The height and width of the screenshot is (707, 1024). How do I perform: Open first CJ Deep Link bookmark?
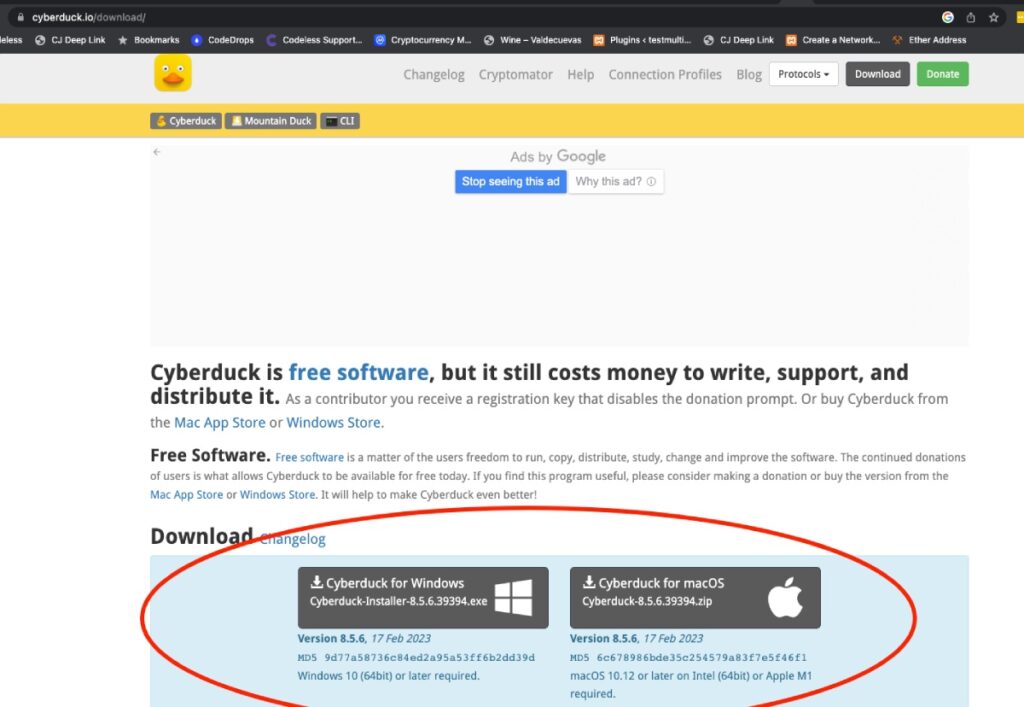(x=70, y=40)
